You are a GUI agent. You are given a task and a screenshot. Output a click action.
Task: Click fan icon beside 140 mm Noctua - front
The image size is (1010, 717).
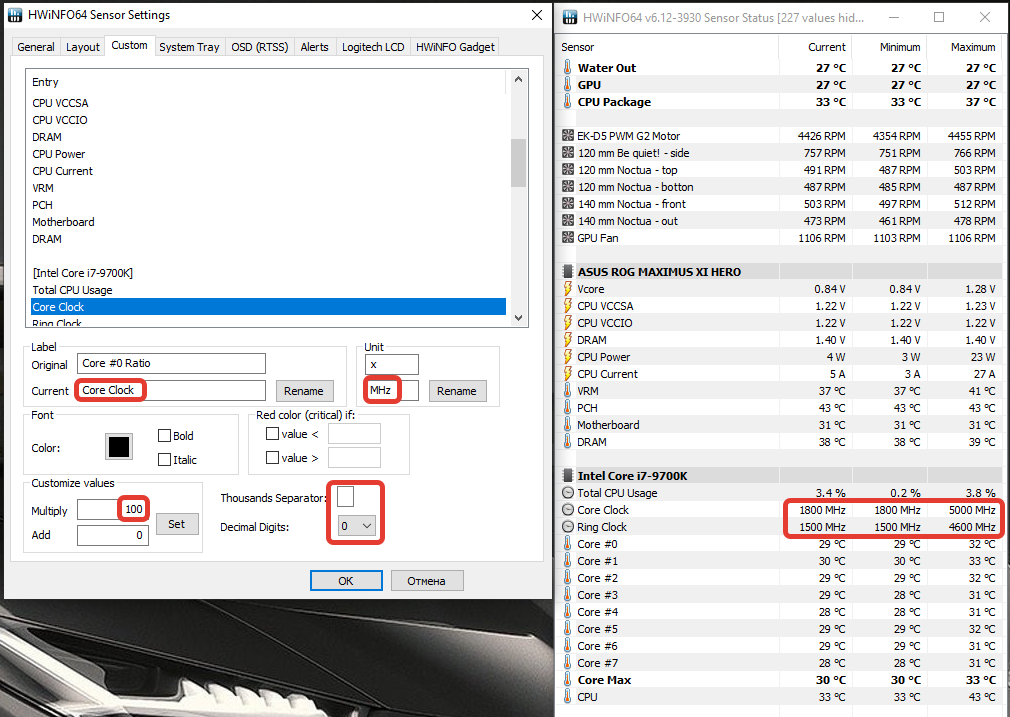coord(567,204)
